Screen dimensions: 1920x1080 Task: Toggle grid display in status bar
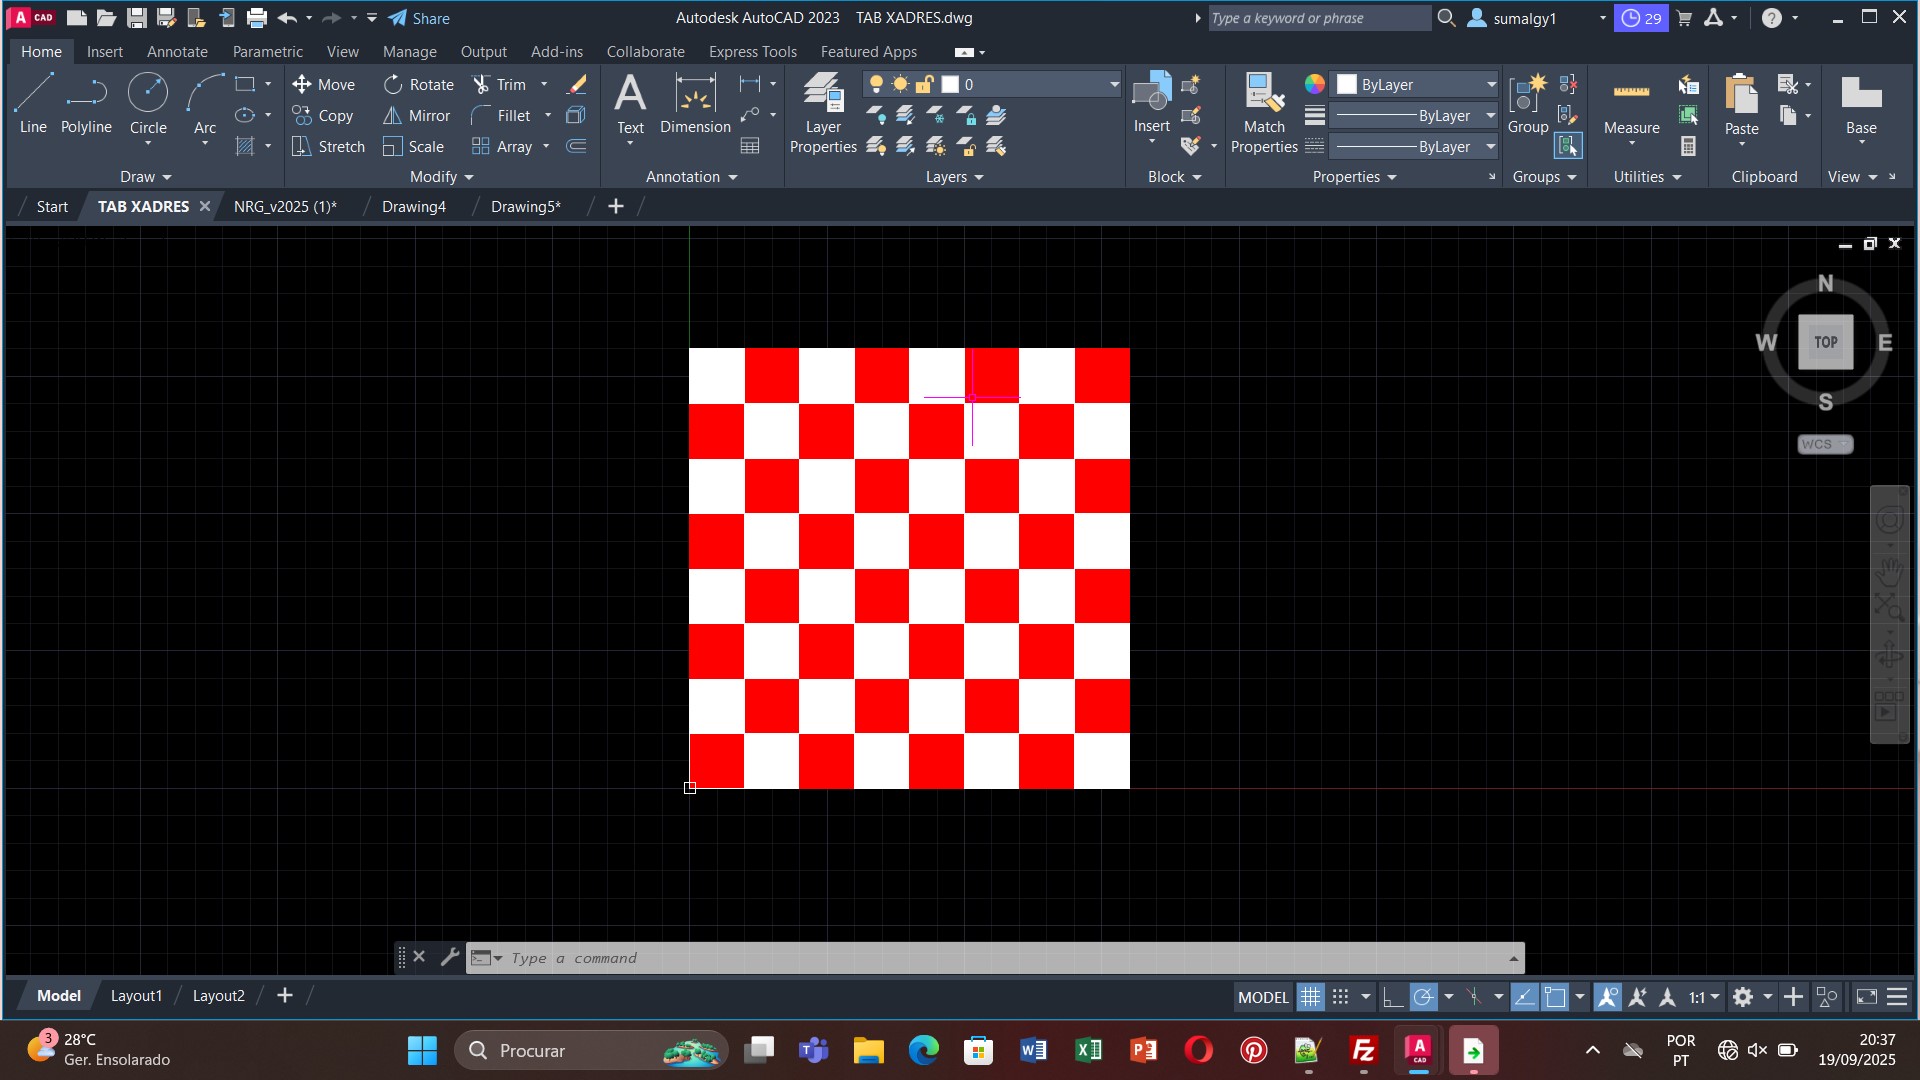tap(1310, 997)
